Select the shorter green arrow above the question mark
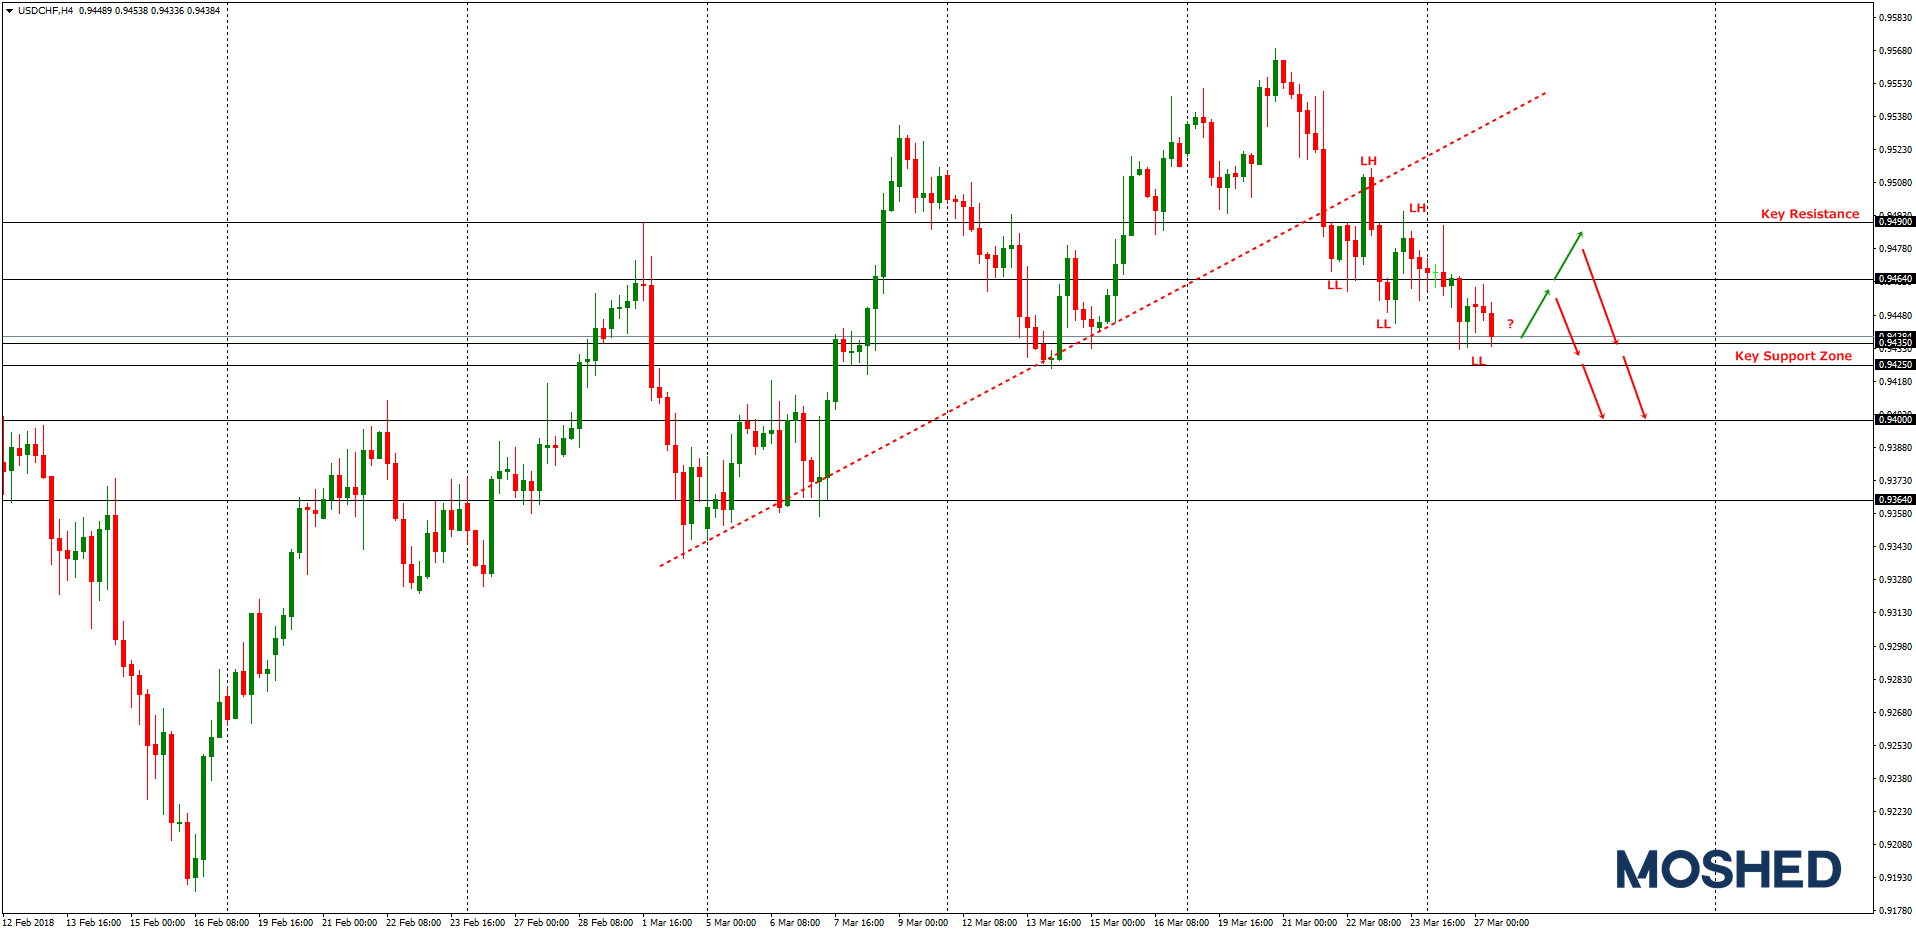This screenshot has width=1916, height=934. pos(1534,315)
